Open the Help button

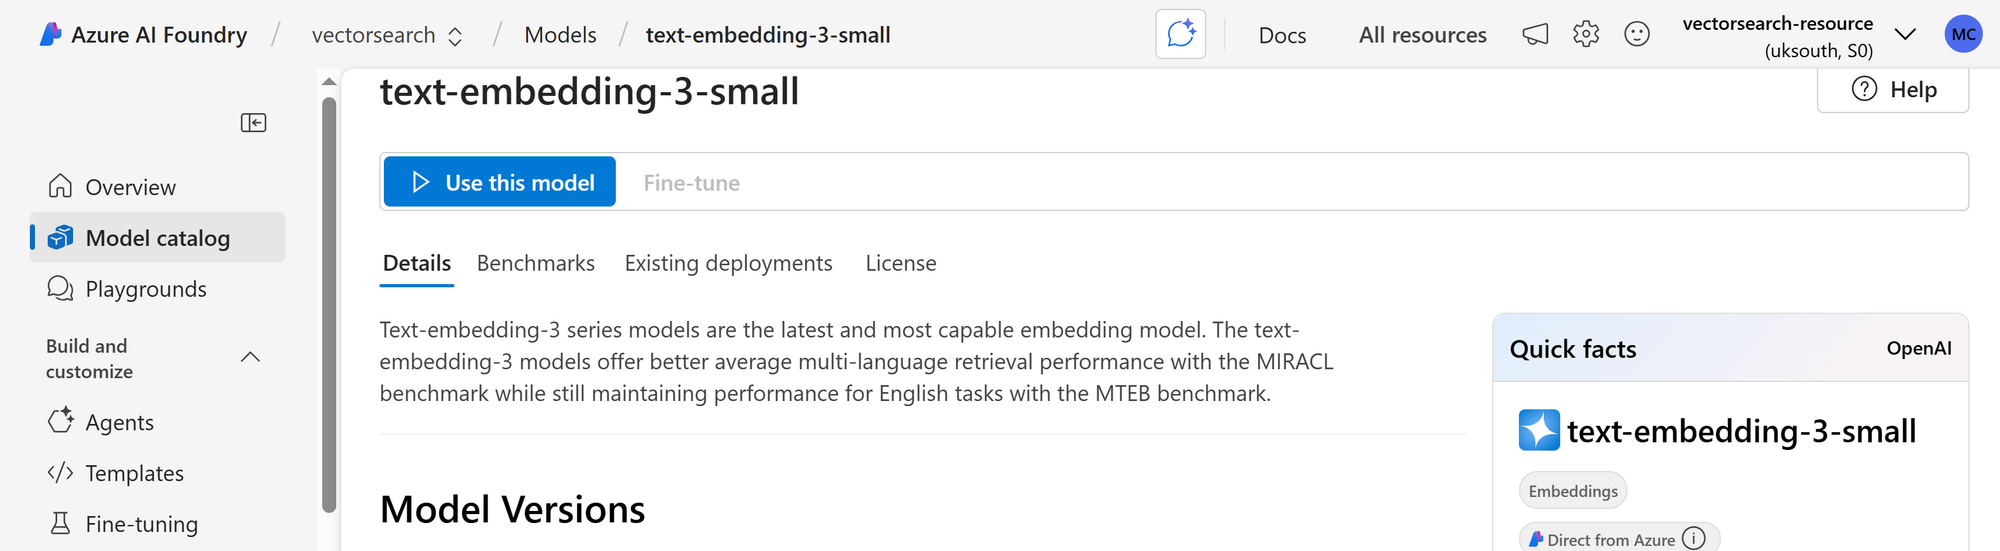(x=1893, y=90)
